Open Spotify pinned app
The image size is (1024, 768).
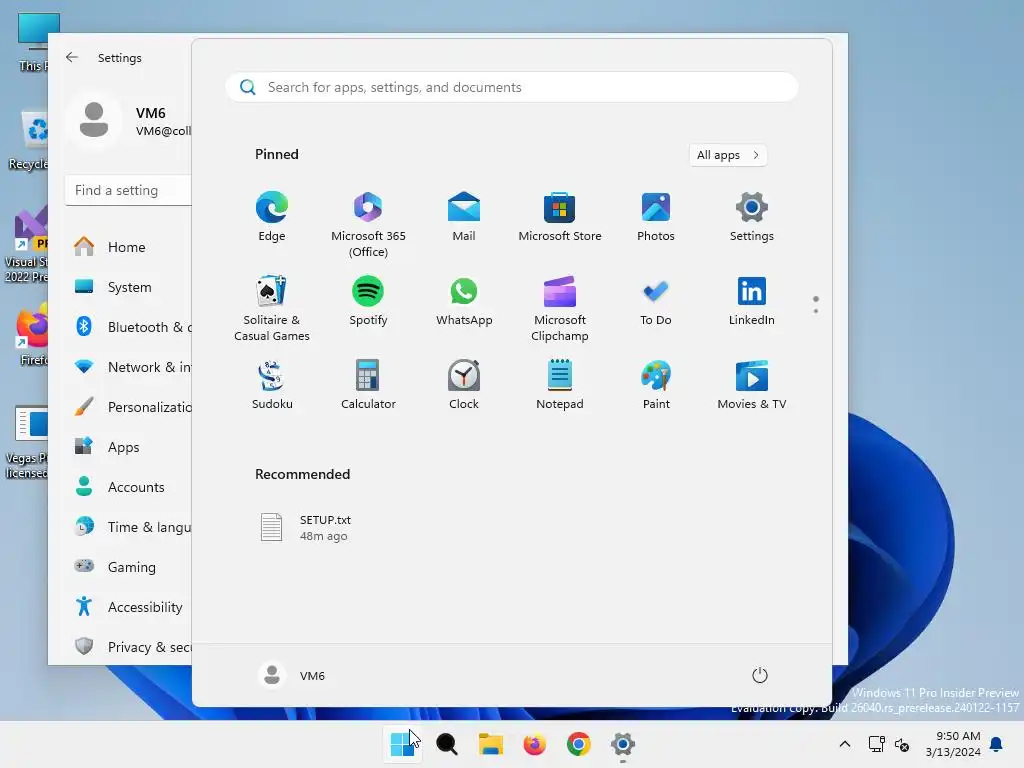pyautogui.click(x=368, y=301)
